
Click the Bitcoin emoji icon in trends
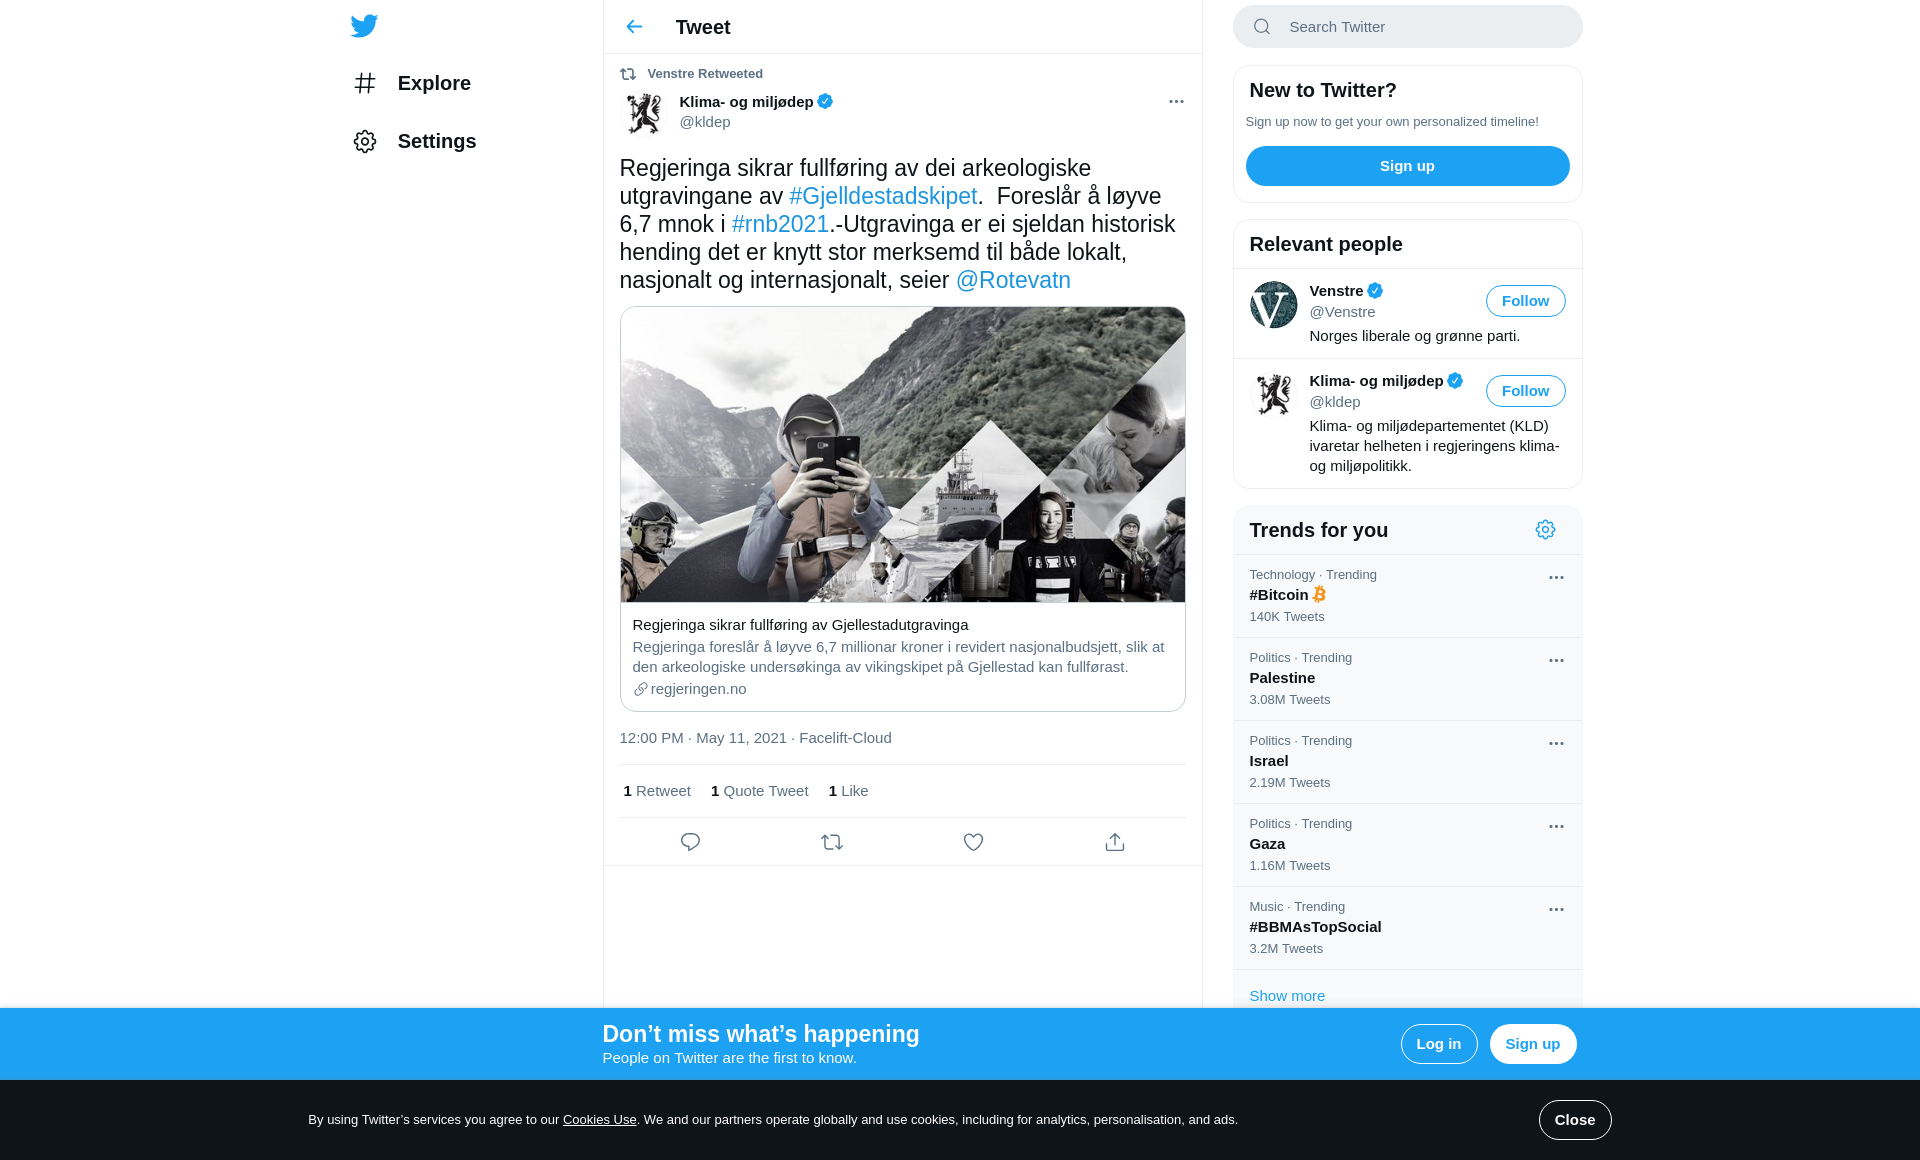click(1319, 594)
